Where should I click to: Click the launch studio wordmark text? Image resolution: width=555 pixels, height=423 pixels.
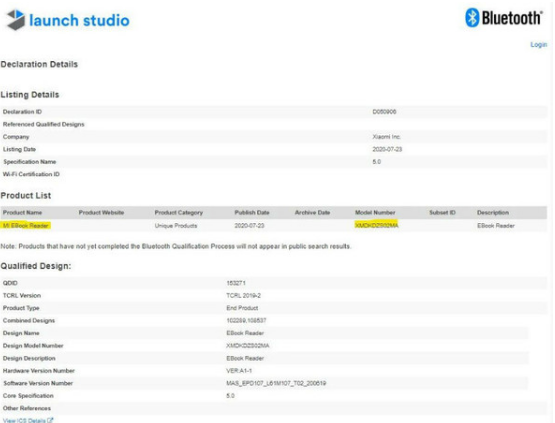[79, 20]
